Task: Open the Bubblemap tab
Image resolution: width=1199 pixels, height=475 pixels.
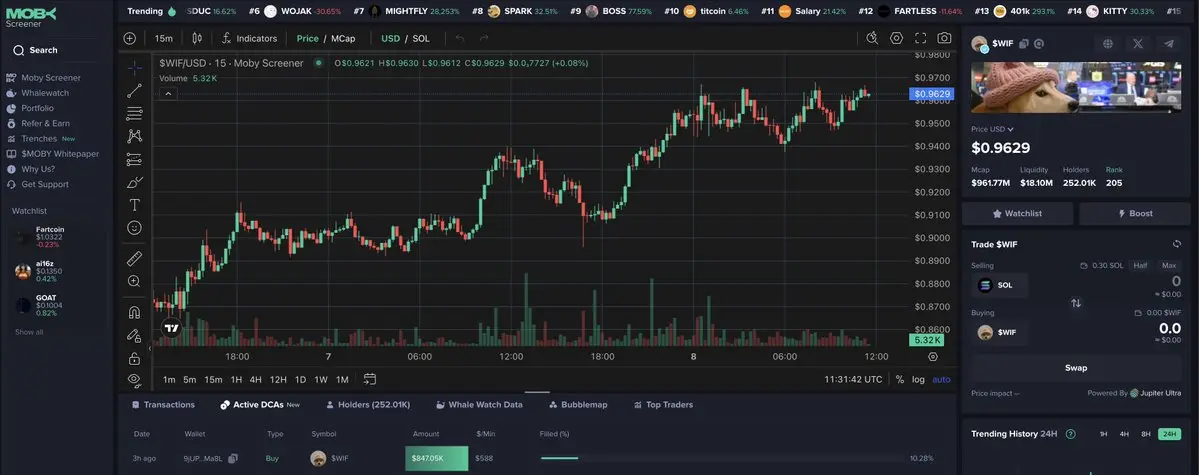Action: click(x=577, y=405)
